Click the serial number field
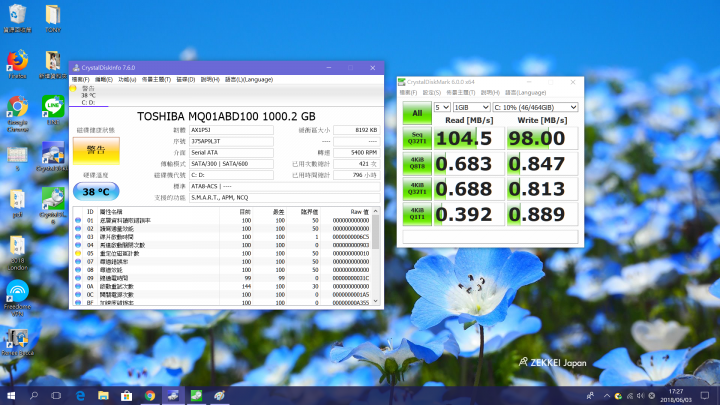720x405 pixels. (x=231, y=141)
